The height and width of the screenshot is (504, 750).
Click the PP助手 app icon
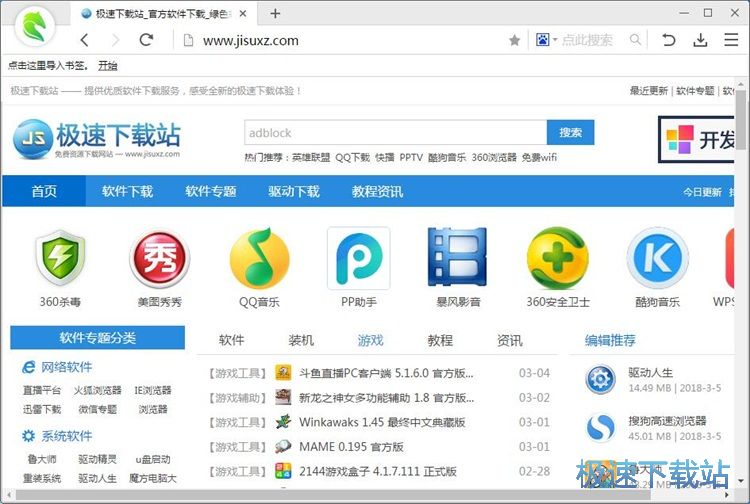pos(359,258)
